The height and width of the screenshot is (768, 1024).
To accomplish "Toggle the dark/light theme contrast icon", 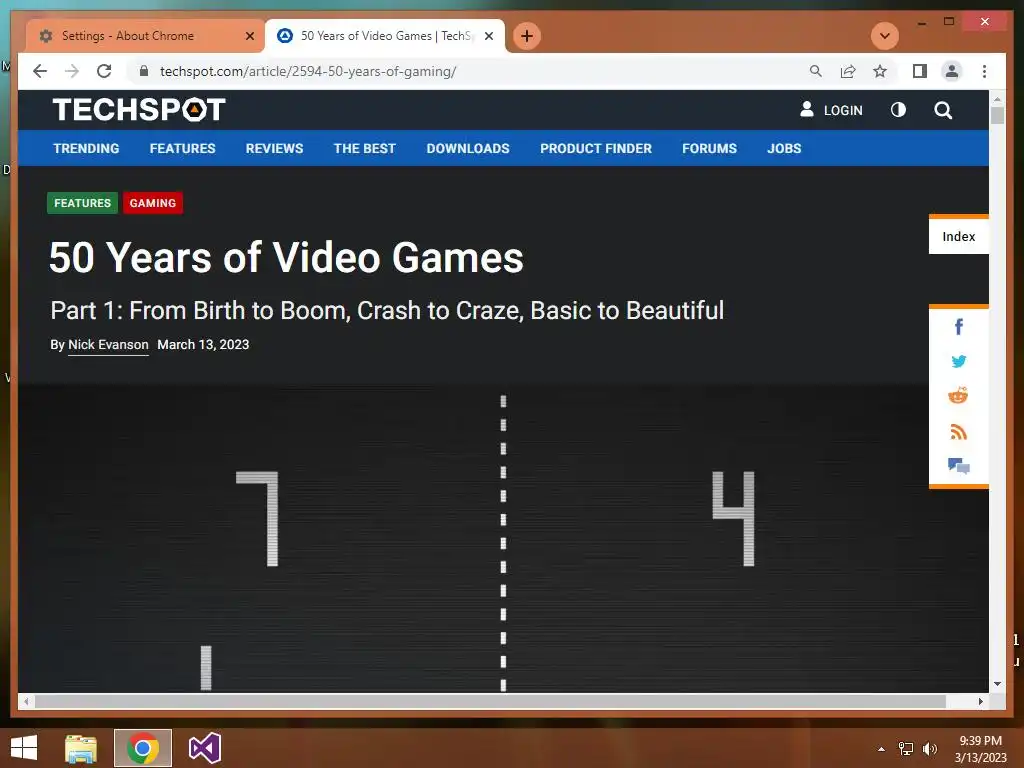I will pyautogui.click(x=899, y=110).
